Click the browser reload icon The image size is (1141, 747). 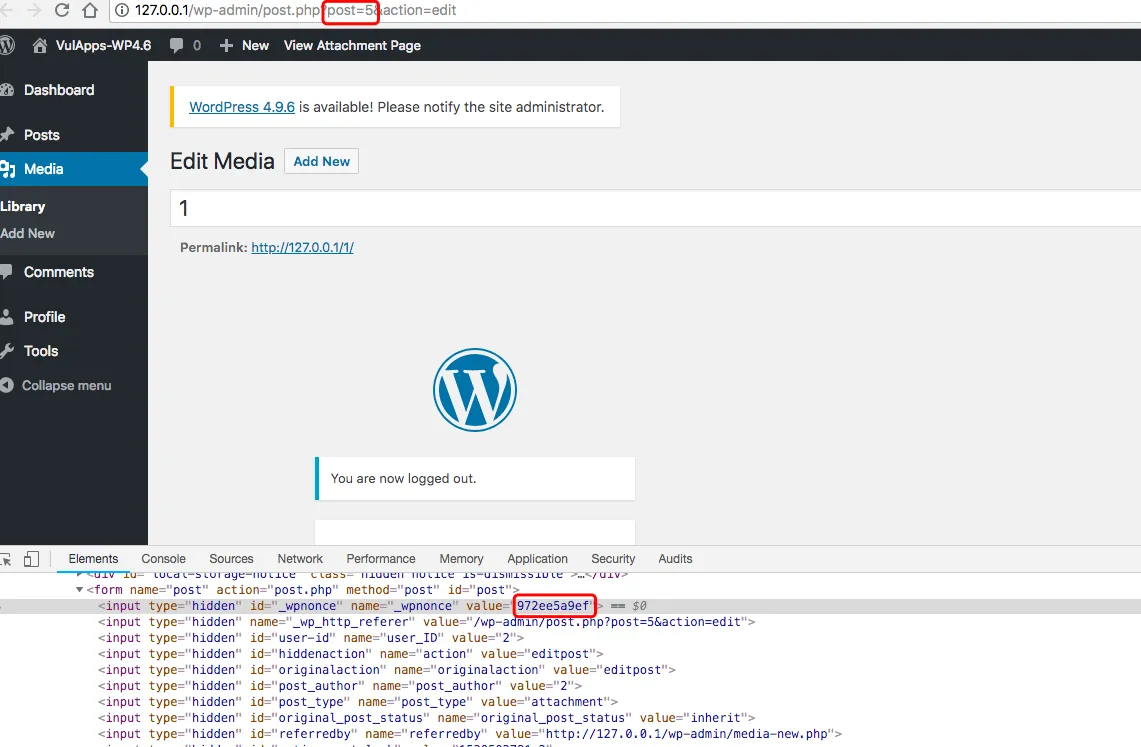click(62, 11)
